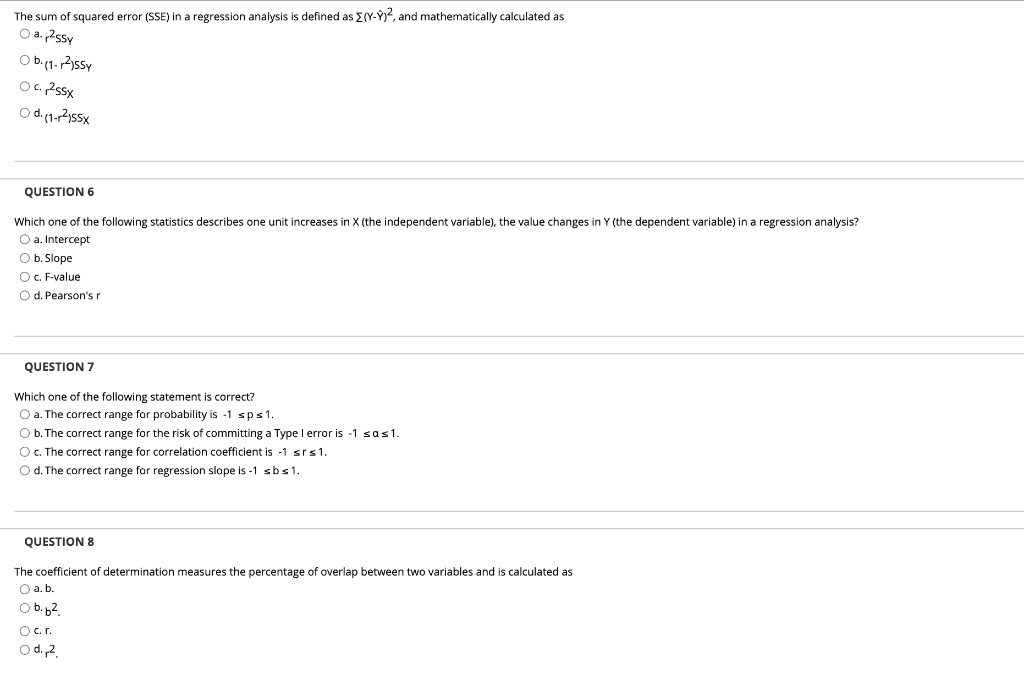Click the QUESTION 7 heading
Screen dimensions: 1024x679
point(60,366)
